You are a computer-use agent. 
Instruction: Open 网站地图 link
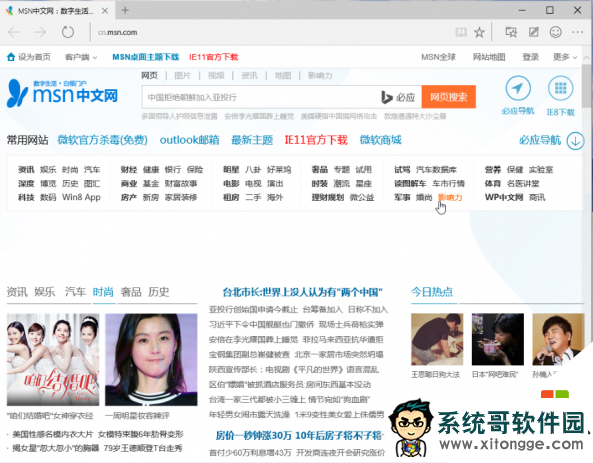489,57
